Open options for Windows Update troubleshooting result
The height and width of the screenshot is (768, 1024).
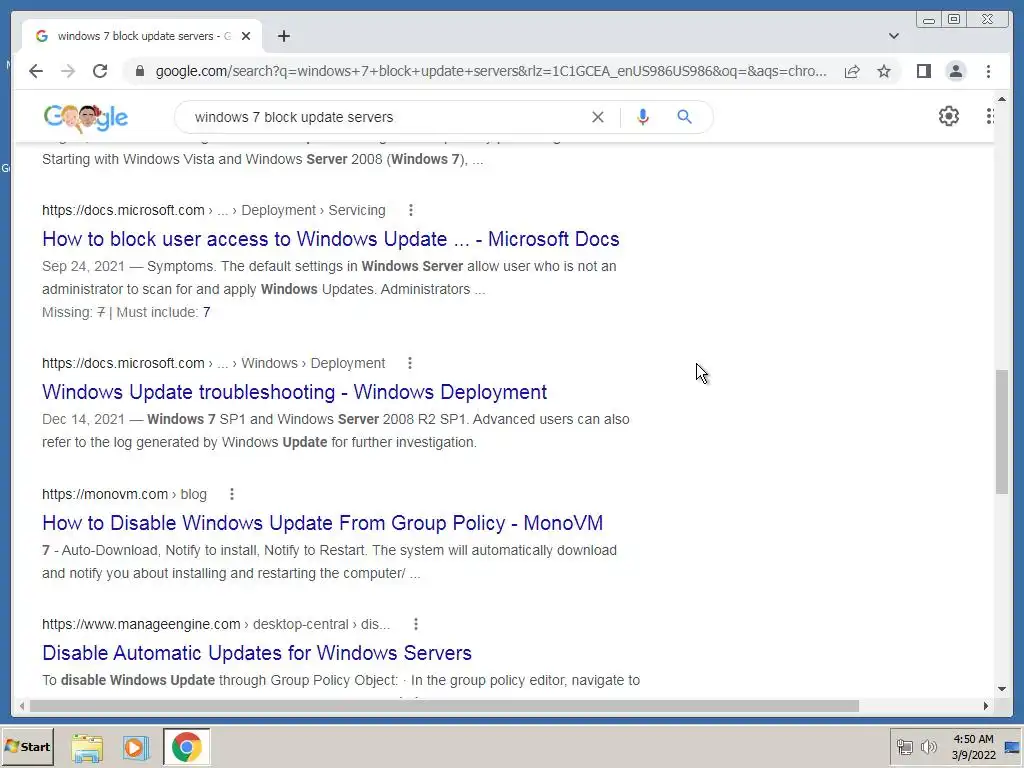(409, 363)
